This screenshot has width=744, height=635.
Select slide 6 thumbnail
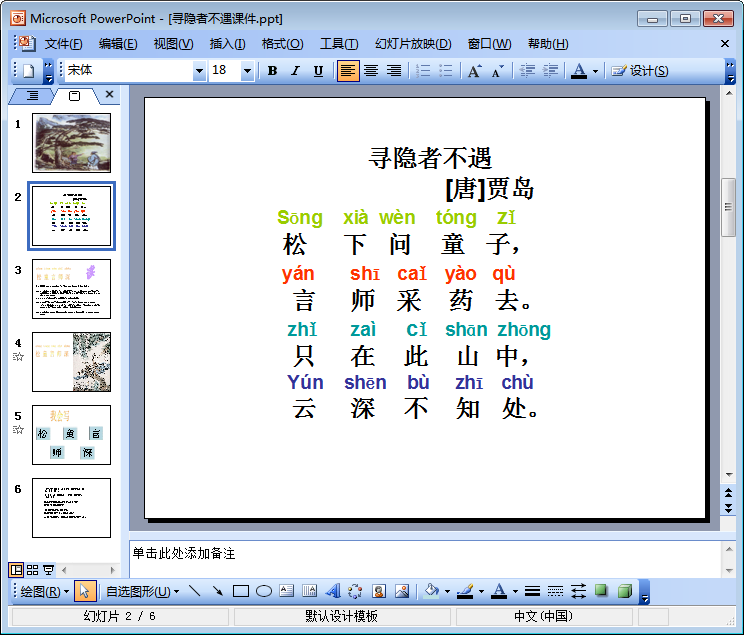click(71, 508)
